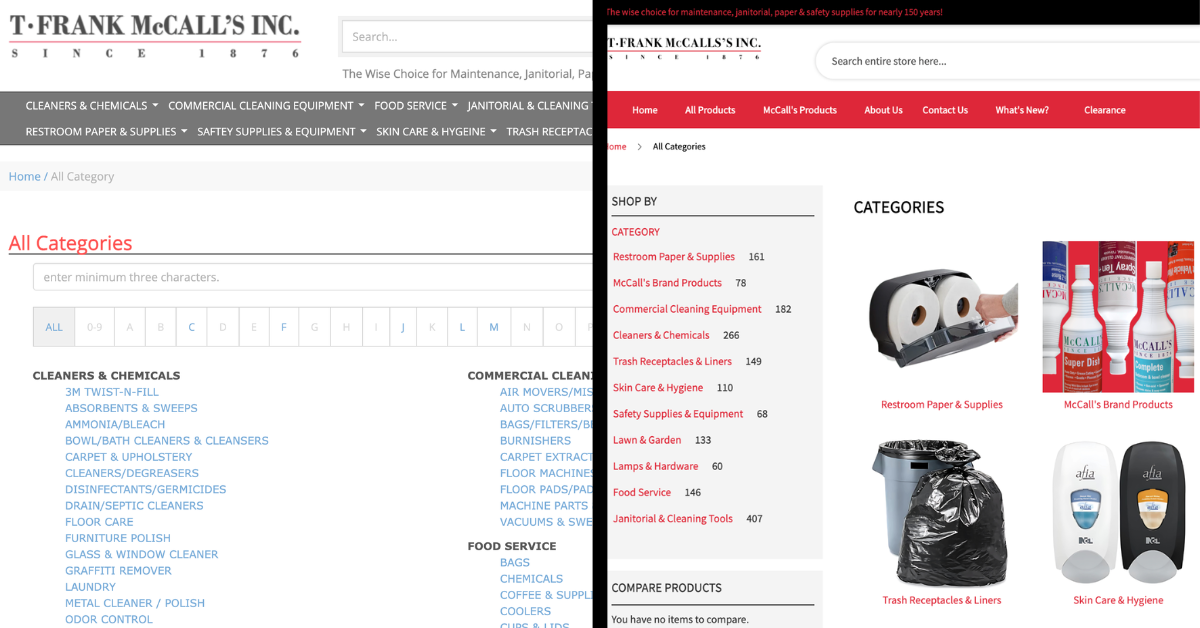Open the McCall's Brand Products caption under the image
Screen dimensions: 1200x628
1118,404
